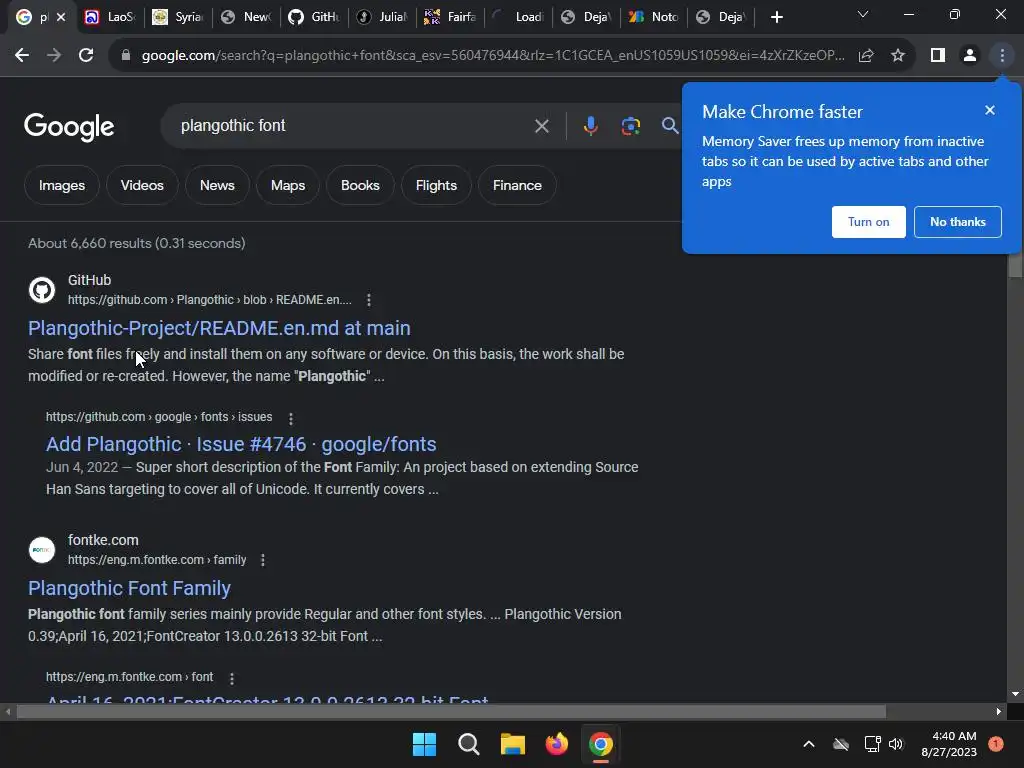This screenshot has height=768, width=1024.
Task: Bookmark this tab with the star icon
Action: (x=898, y=56)
